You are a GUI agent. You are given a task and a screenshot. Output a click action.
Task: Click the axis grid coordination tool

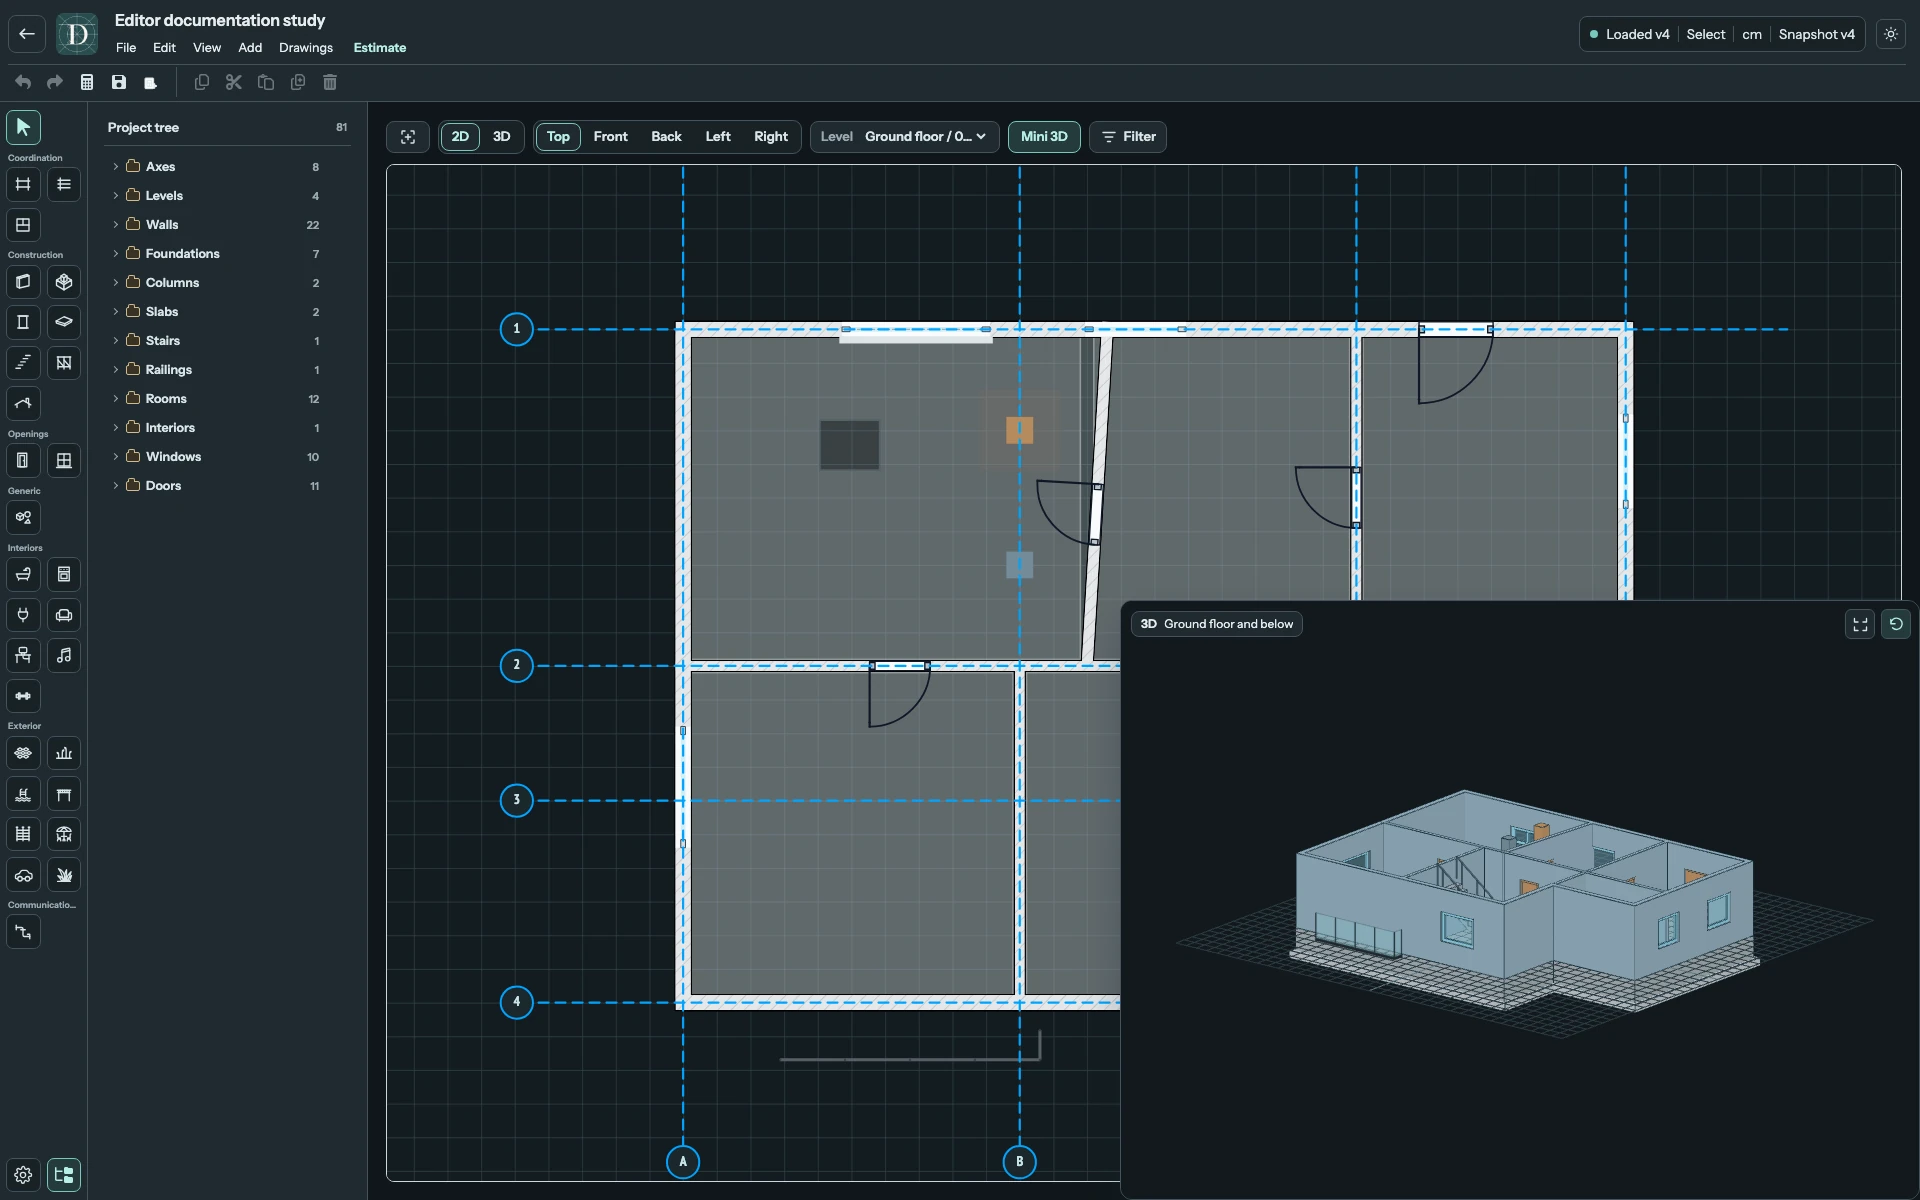point(23,184)
